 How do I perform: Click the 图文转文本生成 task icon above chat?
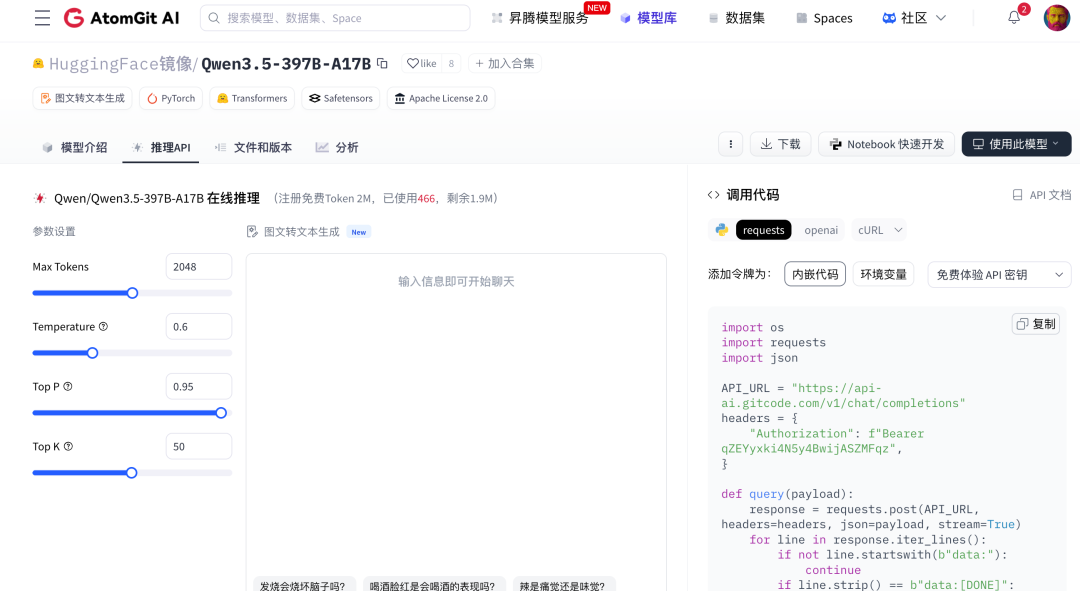pyautogui.click(x=252, y=231)
